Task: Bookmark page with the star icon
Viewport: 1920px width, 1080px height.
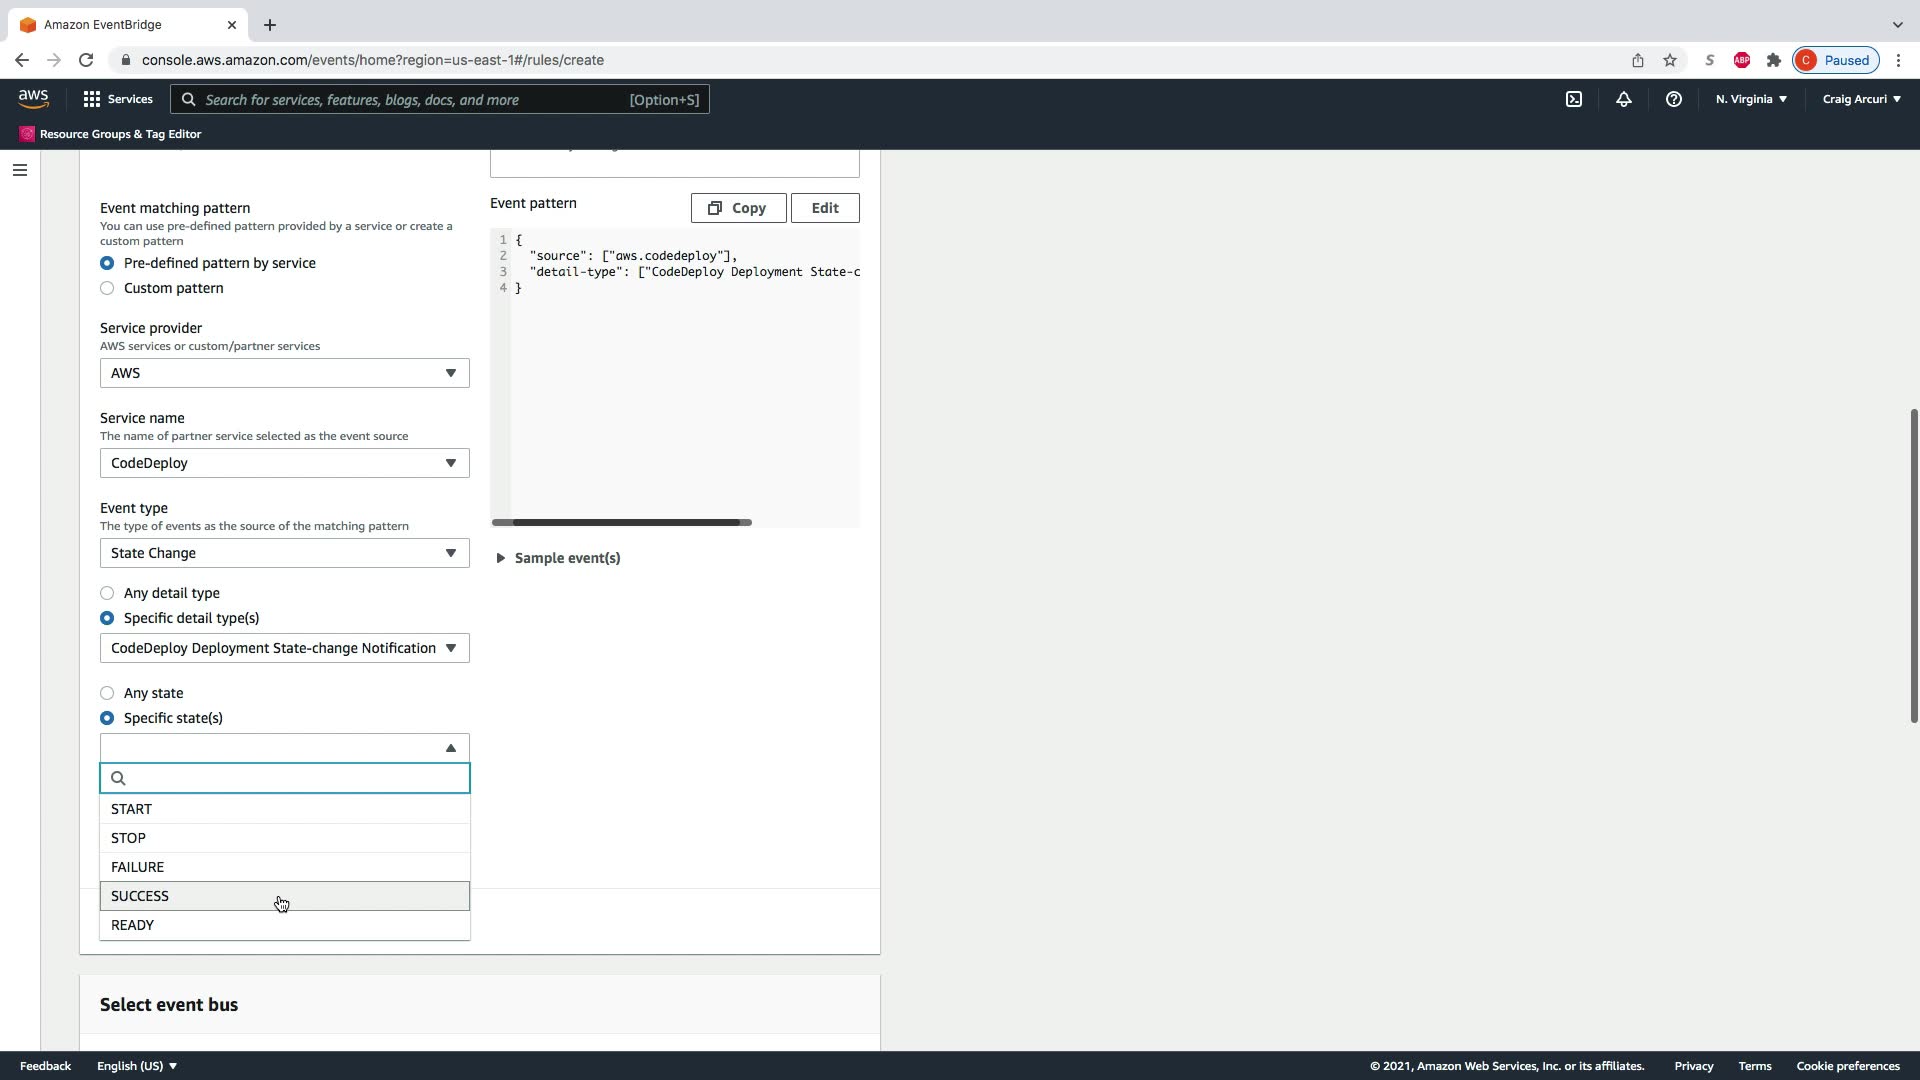Action: coord(1670,60)
